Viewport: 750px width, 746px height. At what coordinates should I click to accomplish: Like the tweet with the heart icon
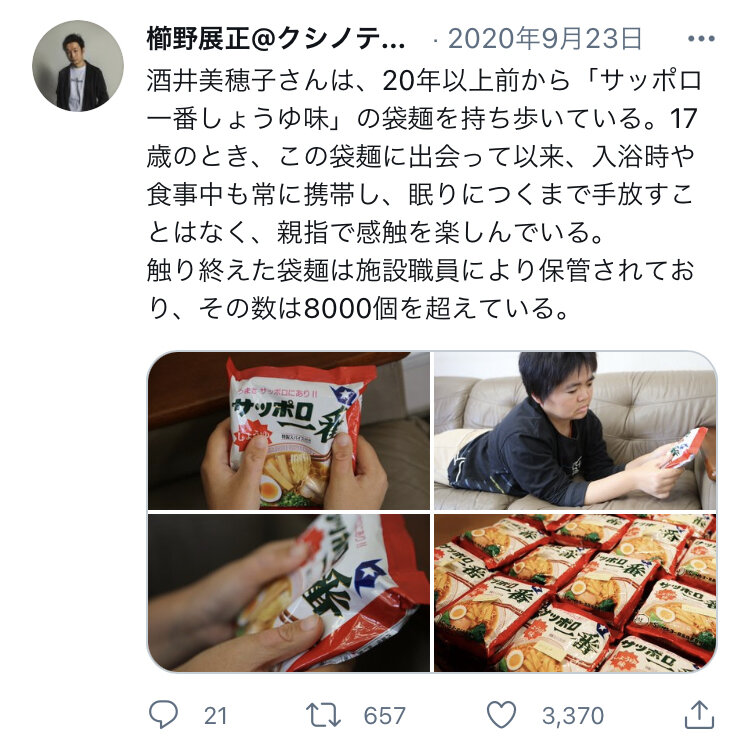pyautogui.click(x=501, y=715)
